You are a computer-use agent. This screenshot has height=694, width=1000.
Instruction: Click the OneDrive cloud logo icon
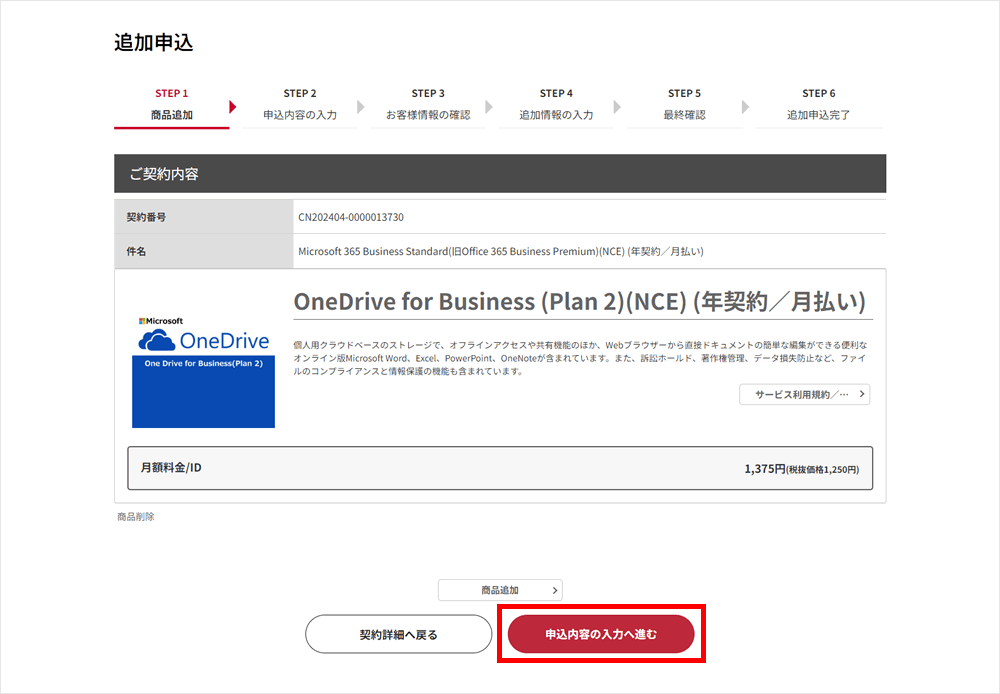pos(157,341)
